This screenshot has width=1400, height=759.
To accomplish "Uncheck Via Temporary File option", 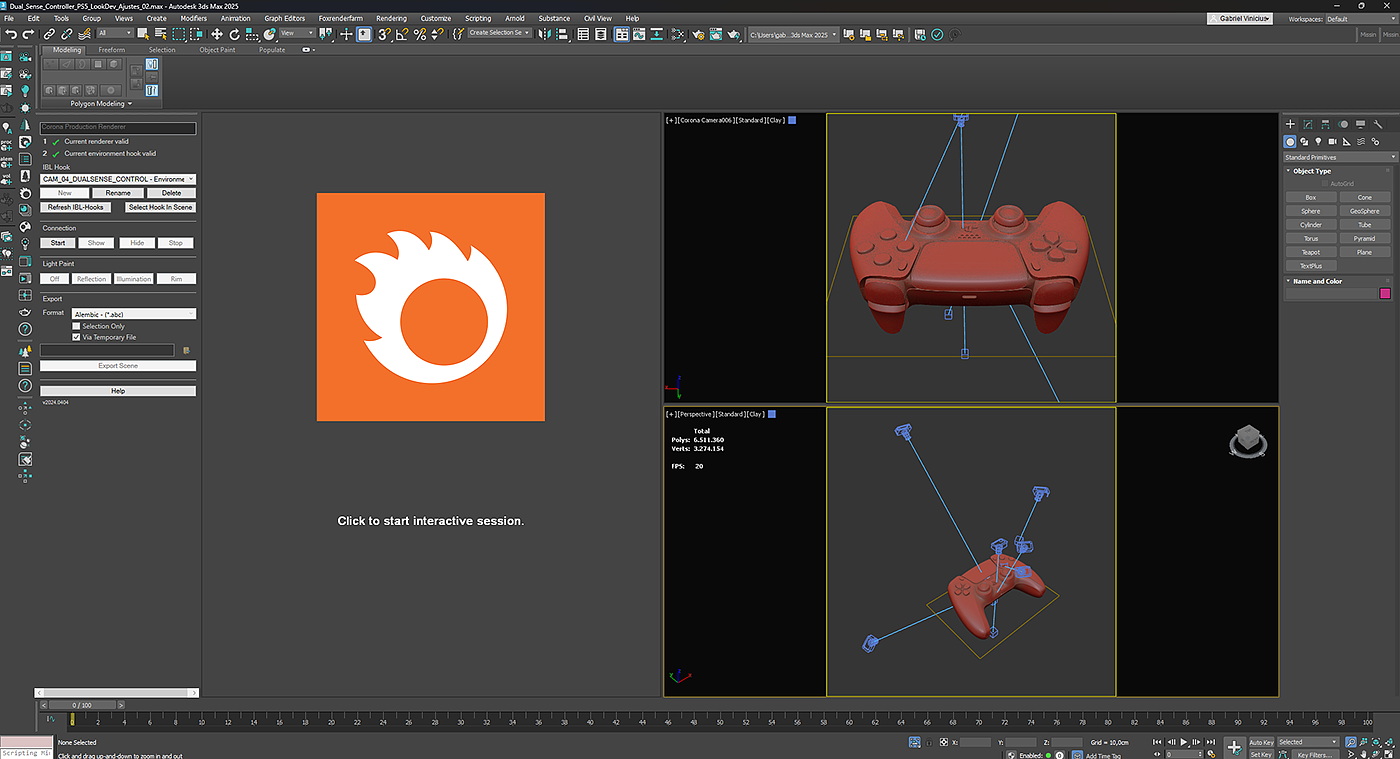I will pos(76,337).
